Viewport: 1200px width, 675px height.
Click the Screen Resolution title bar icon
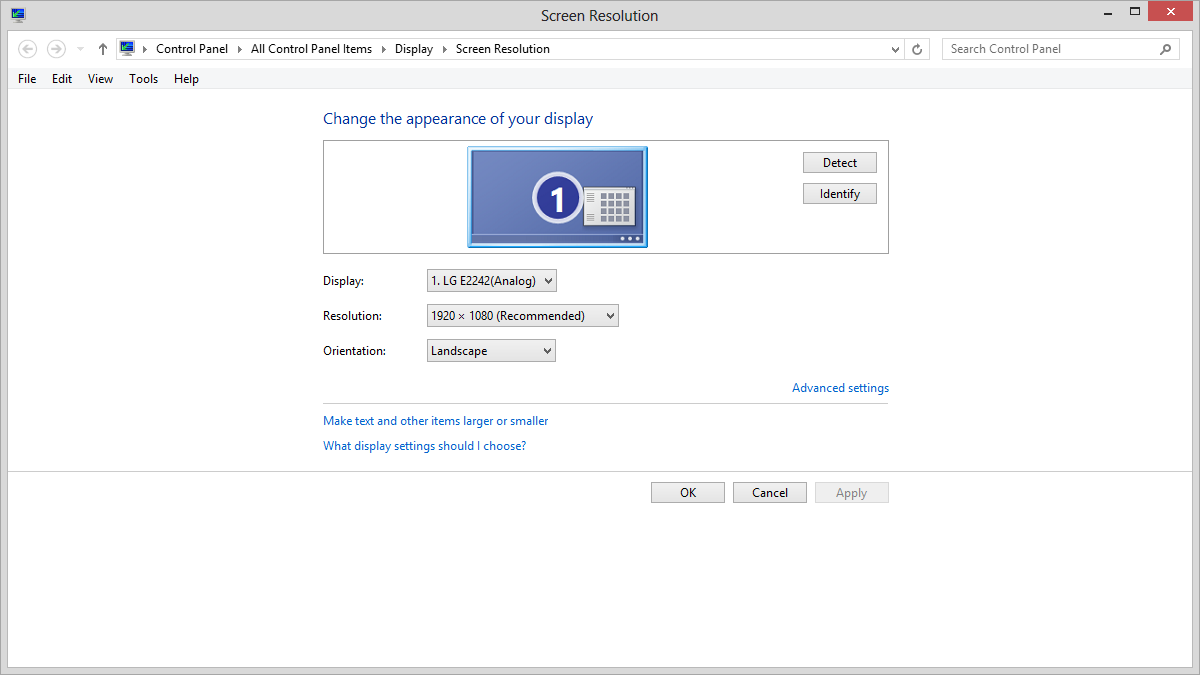[18, 15]
